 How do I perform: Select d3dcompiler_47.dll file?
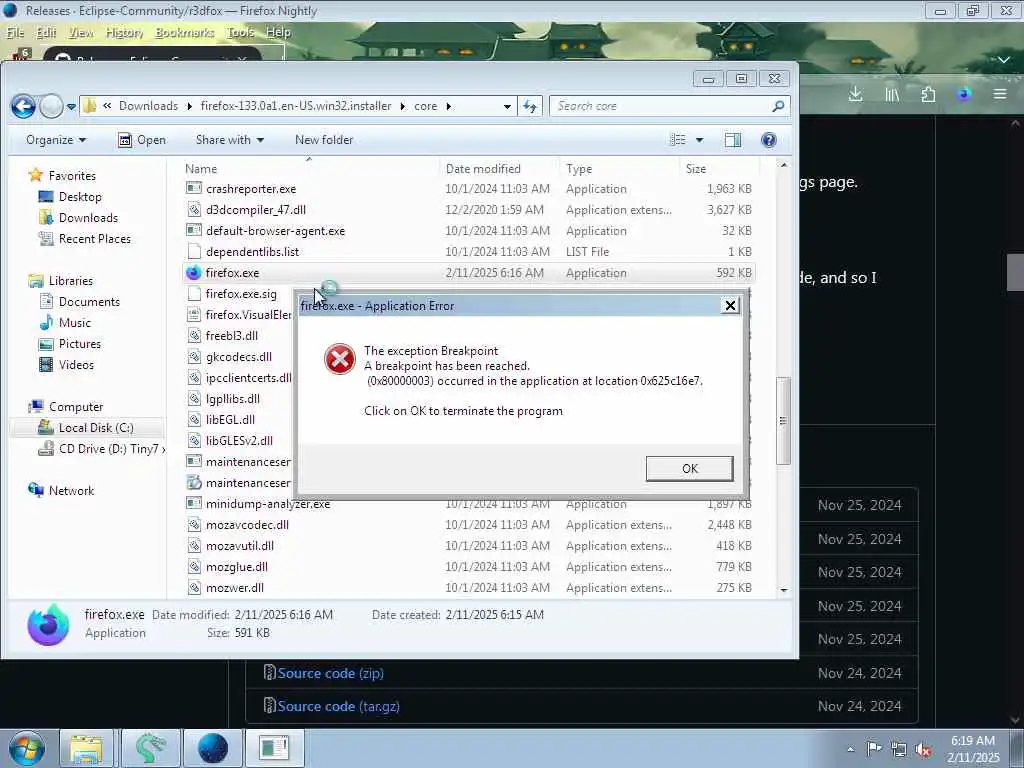pyautogui.click(x=256, y=210)
